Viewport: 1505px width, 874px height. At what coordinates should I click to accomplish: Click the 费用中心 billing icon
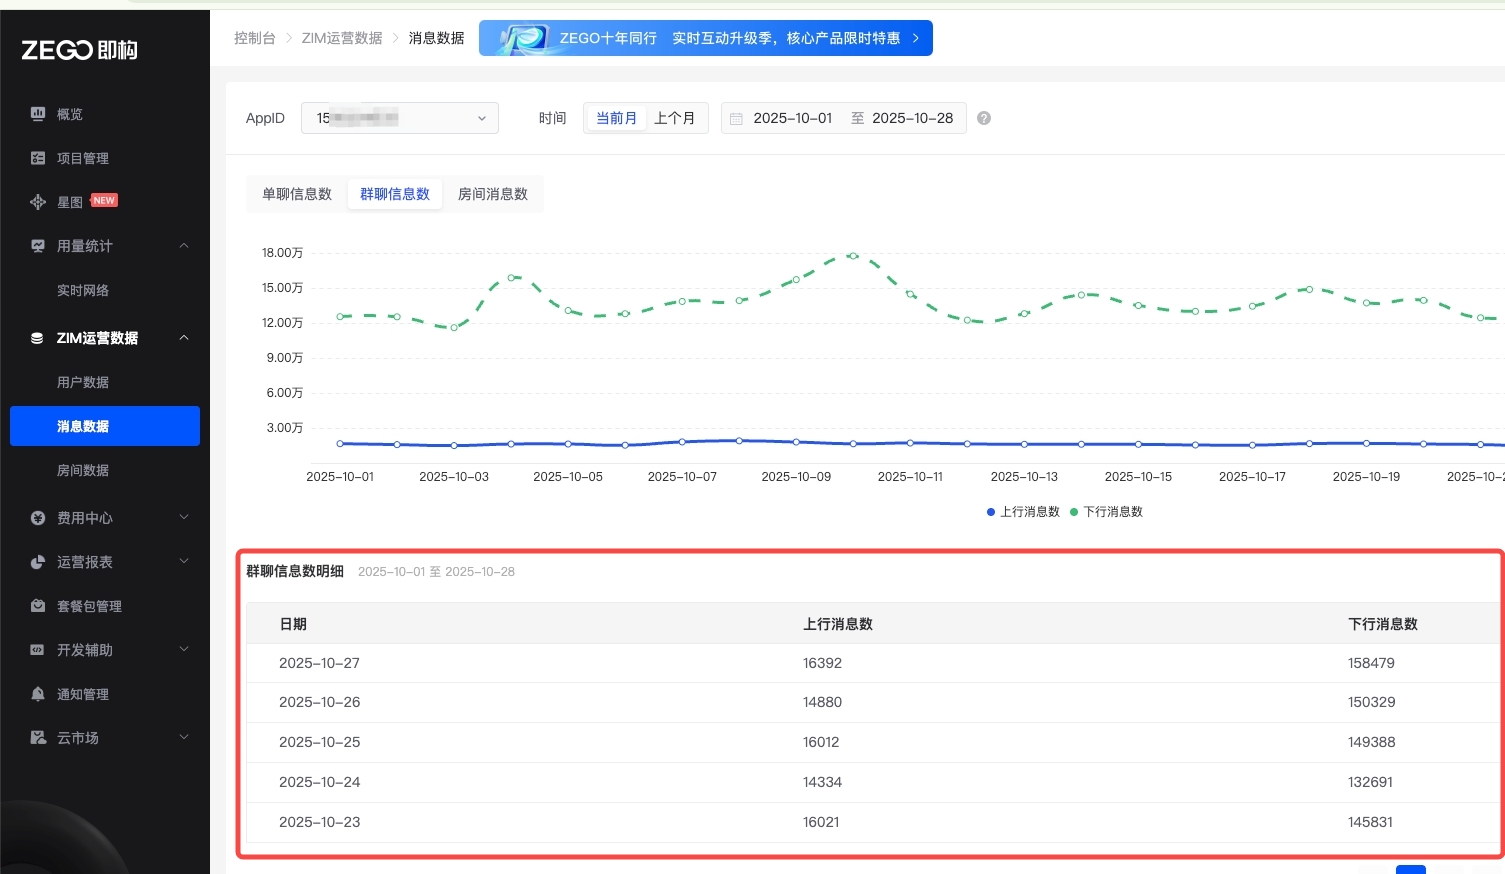(38, 518)
